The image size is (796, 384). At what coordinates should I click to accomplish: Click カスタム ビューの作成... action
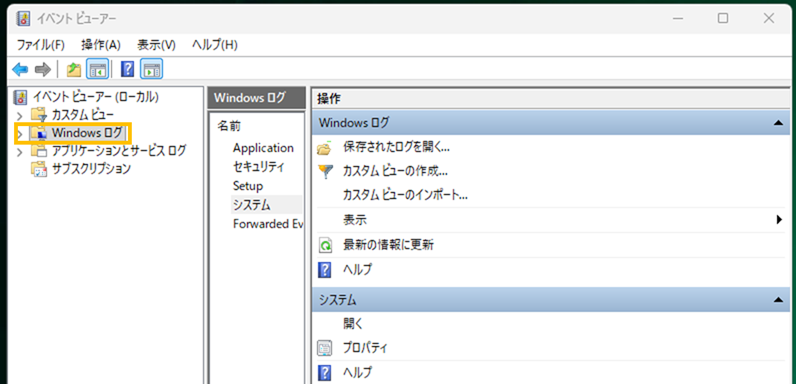tap(395, 171)
